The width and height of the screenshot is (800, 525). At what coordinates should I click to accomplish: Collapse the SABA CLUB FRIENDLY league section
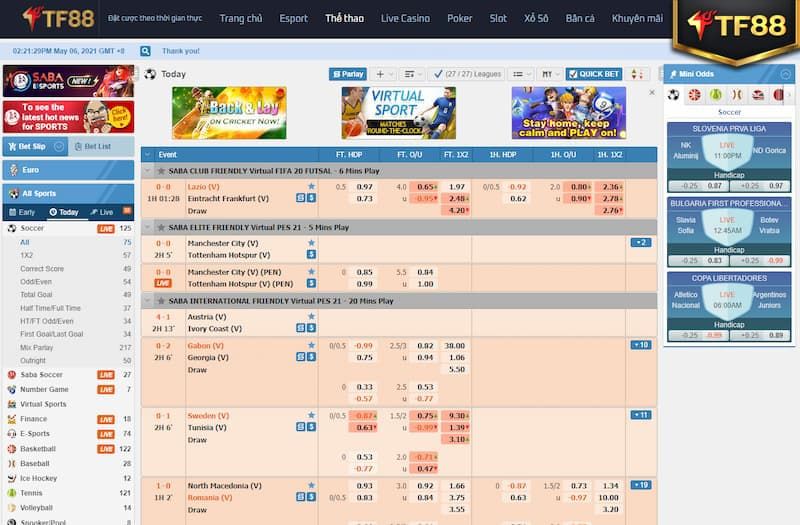coord(147,171)
